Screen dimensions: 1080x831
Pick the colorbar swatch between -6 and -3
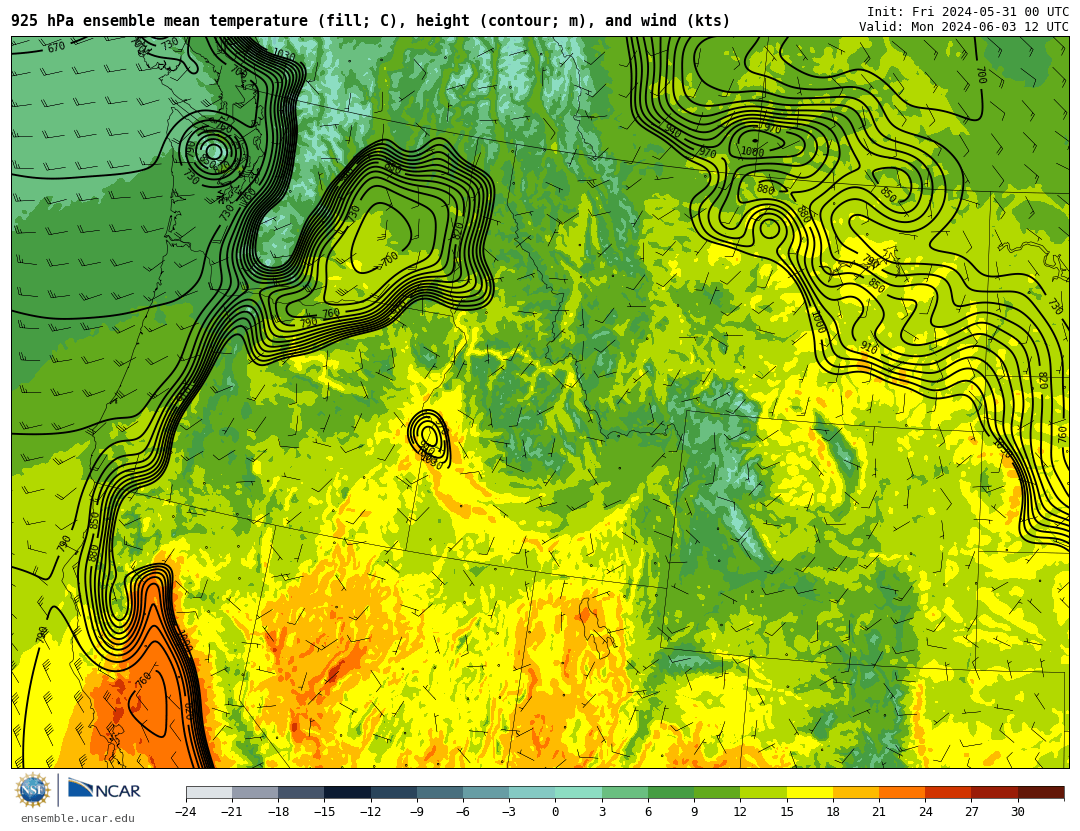(x=486, y=792)
